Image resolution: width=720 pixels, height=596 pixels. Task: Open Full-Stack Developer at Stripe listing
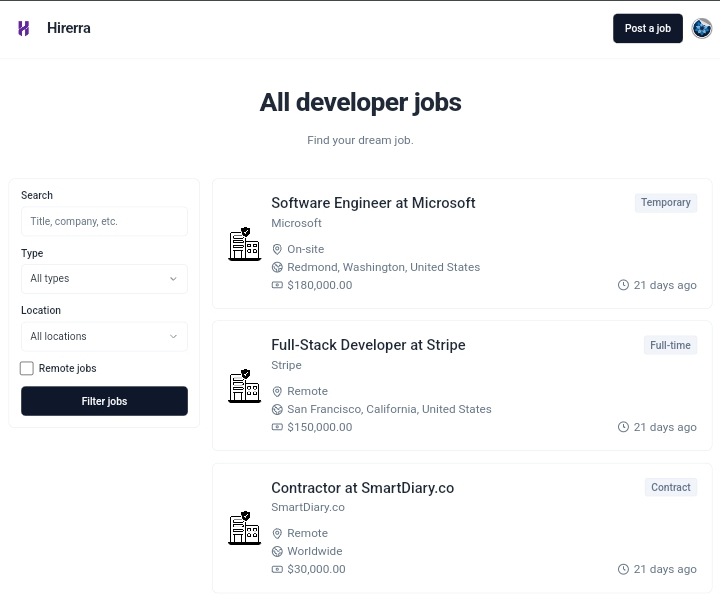point(368,345)
